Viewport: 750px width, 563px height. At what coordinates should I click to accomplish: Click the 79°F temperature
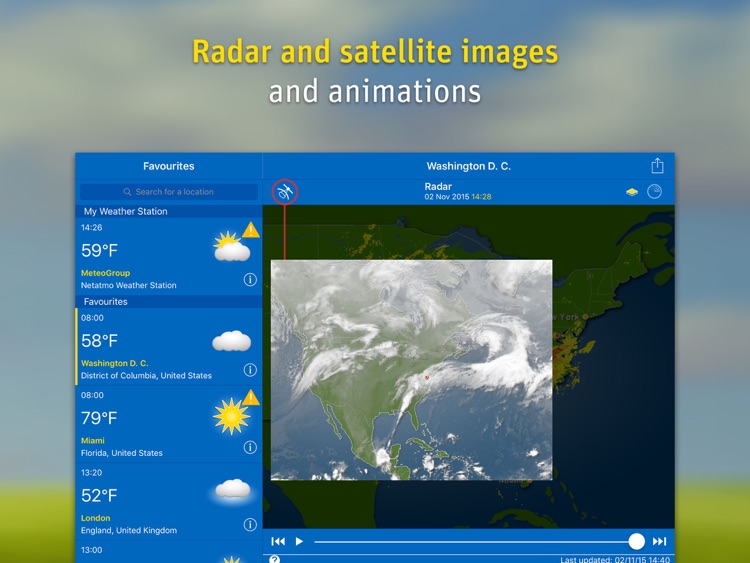pos(99,418)
